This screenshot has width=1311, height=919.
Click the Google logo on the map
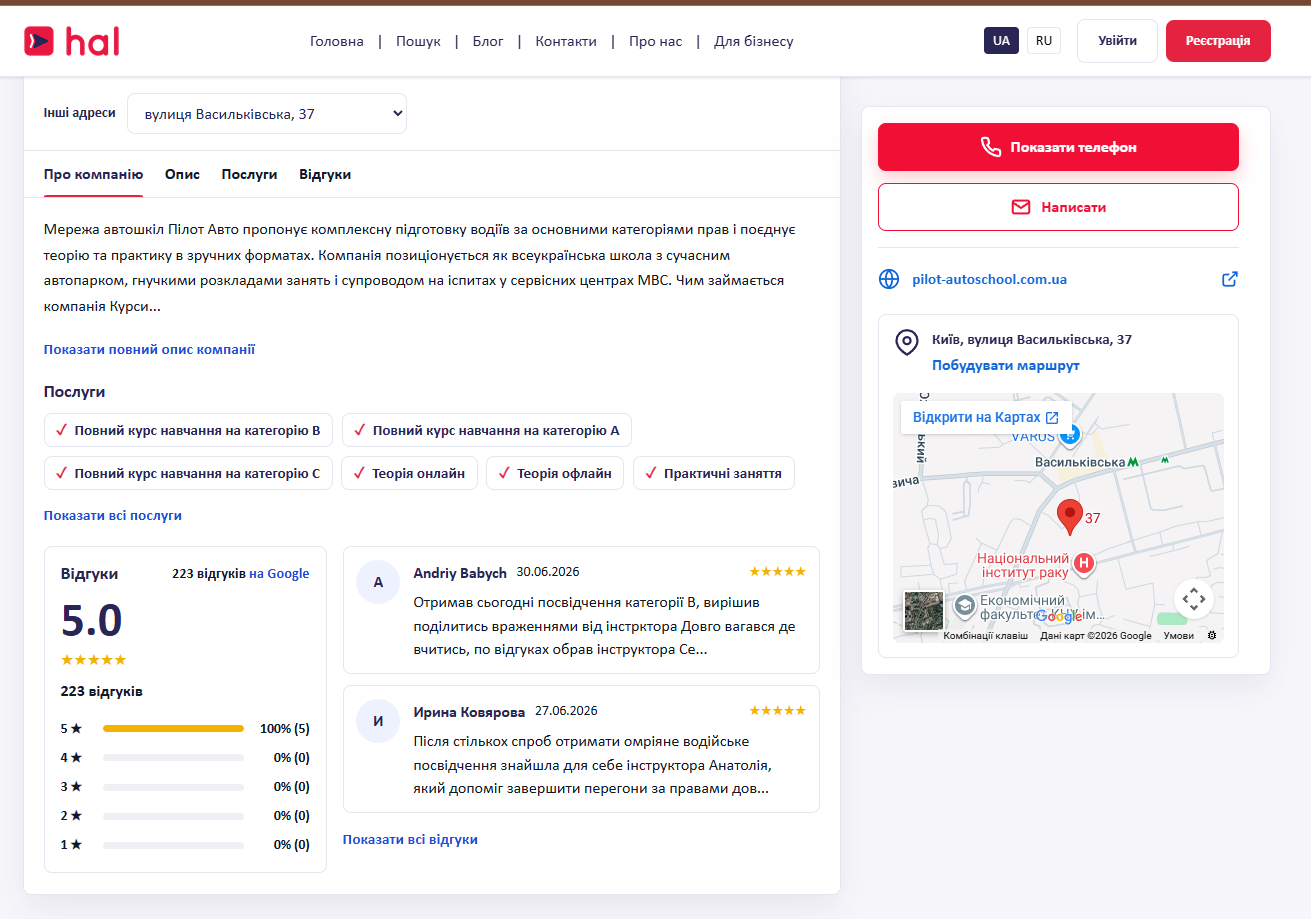pyautogui.click(x=1058, y=617)
